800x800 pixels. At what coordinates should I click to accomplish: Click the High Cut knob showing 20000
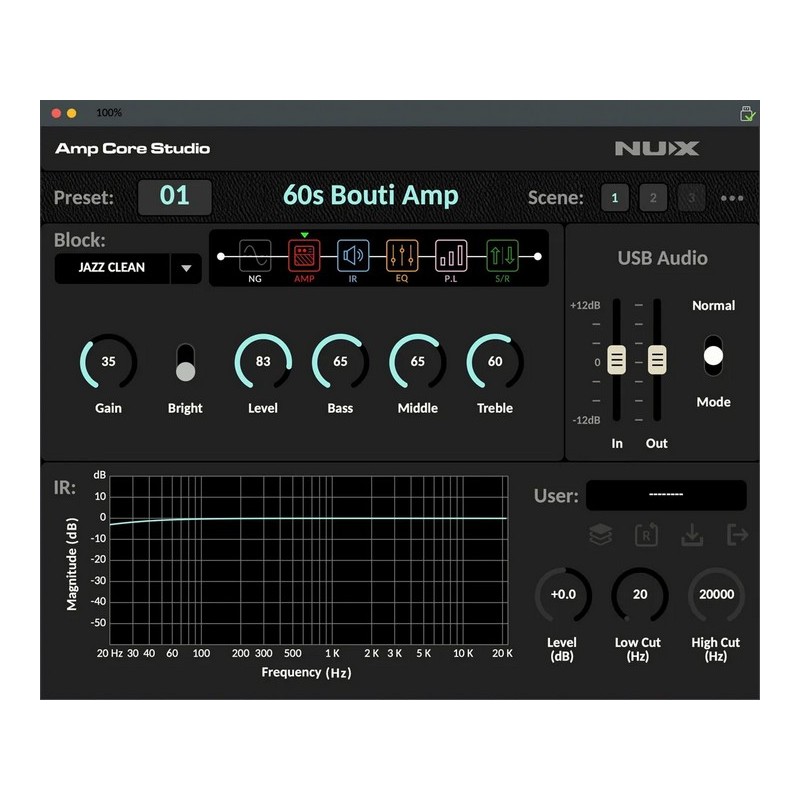(716, 595)
